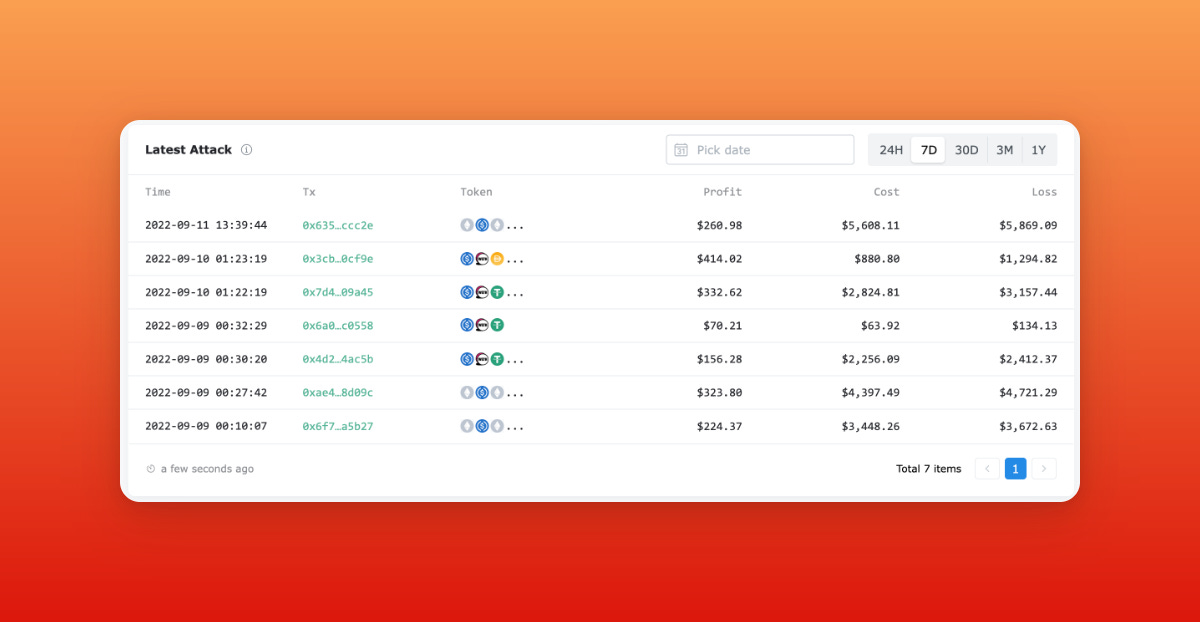Click the Loss column header
This screenshot has height=622, width=1200.
[x=1044, y=192]
